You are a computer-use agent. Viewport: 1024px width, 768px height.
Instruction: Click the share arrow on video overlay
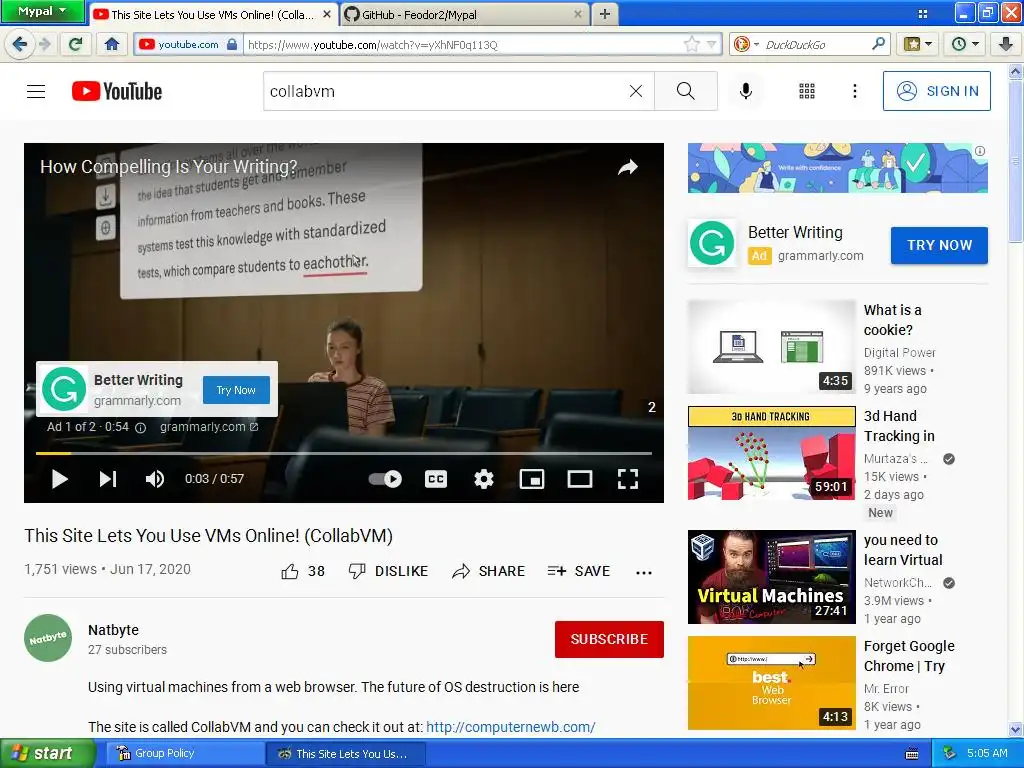[x=628, y=168]
